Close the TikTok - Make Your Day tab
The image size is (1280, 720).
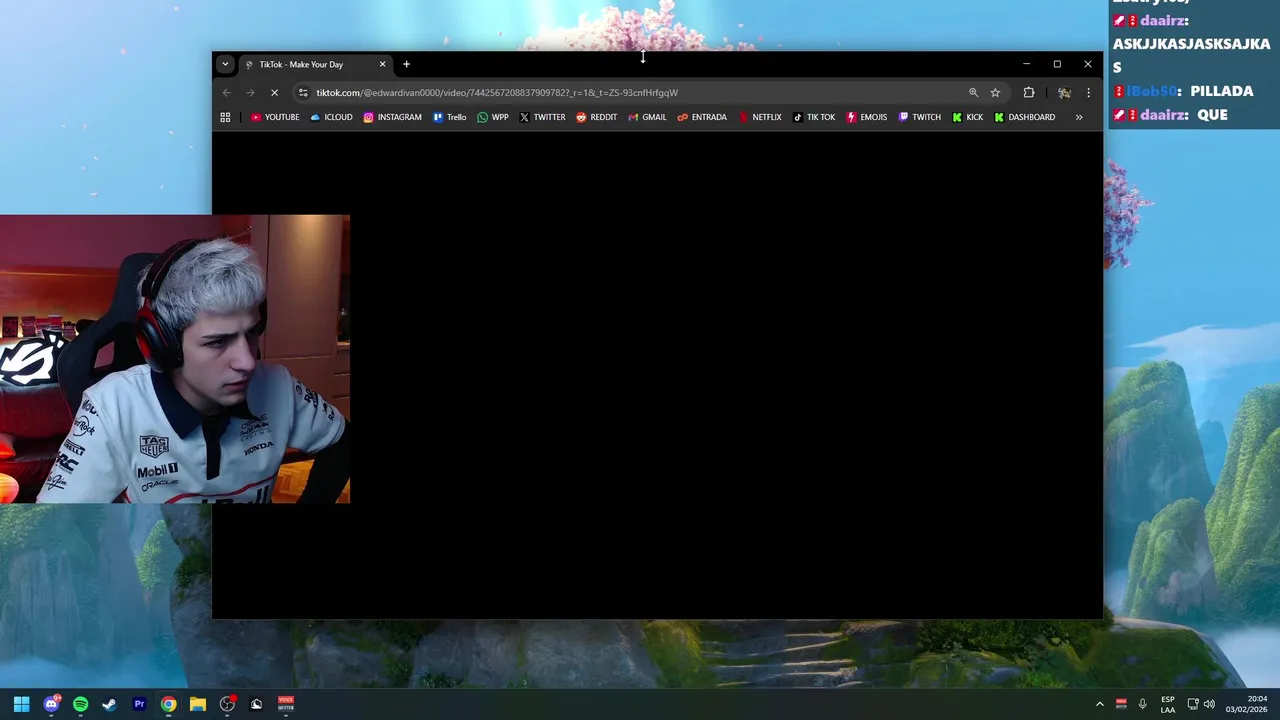(382, 64)
